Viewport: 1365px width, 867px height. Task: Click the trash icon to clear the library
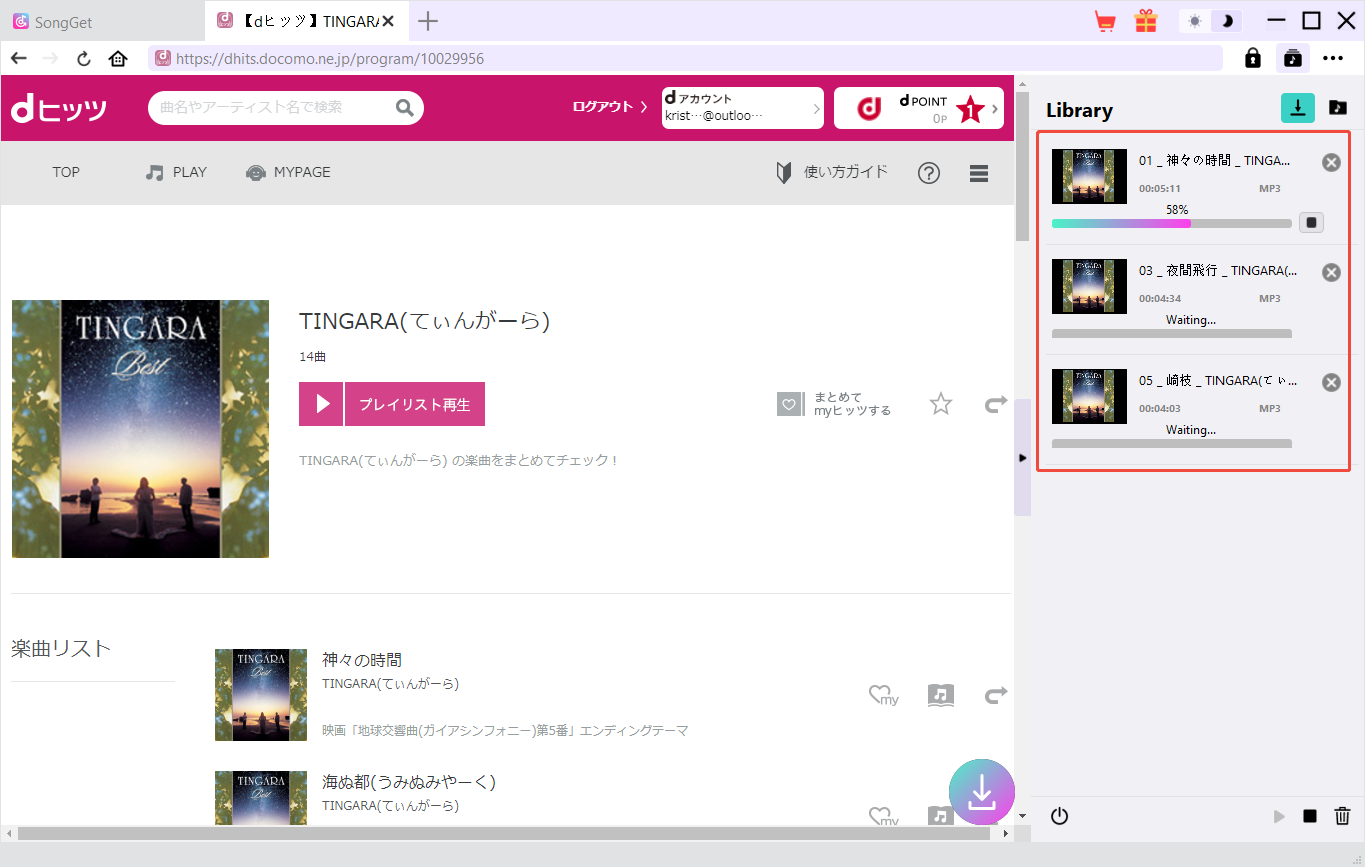[1340, 816]
